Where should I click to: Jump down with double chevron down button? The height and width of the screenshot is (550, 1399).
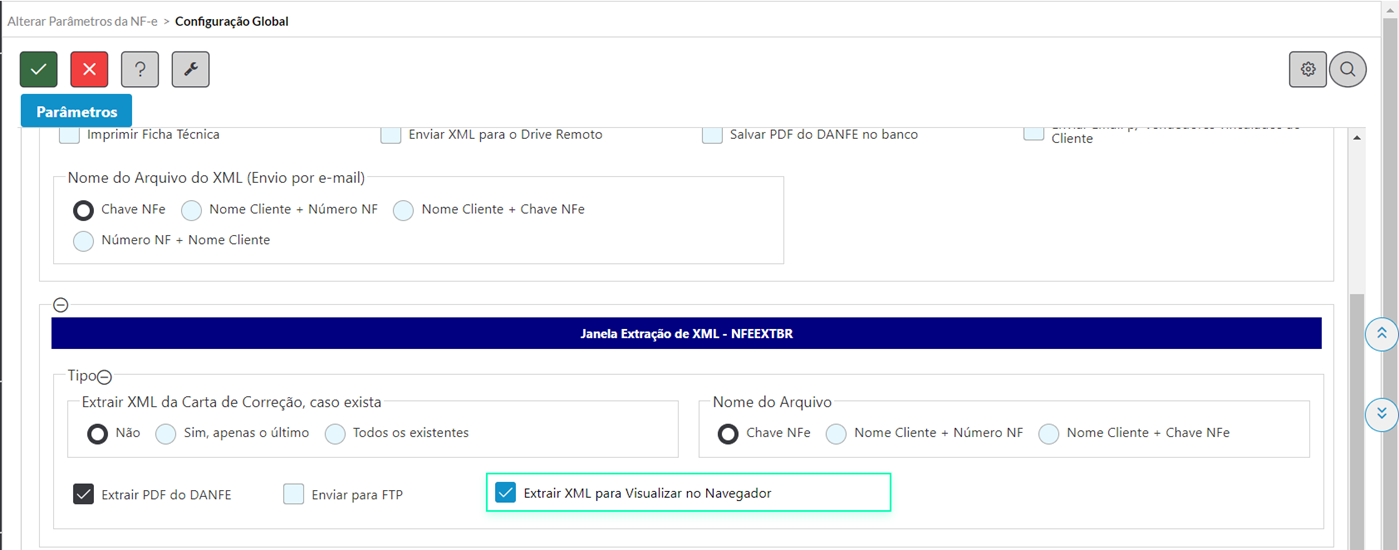tap(1381, 412)
